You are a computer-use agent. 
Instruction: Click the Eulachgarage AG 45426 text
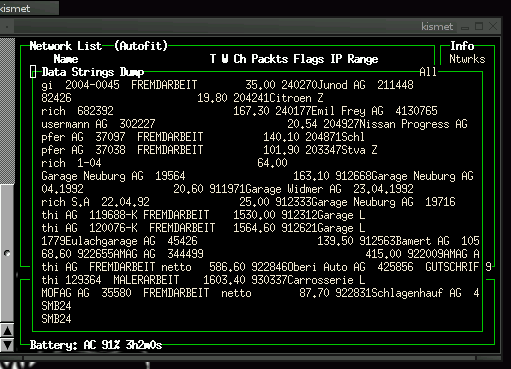pyautogui.click(x=131, y=241)
